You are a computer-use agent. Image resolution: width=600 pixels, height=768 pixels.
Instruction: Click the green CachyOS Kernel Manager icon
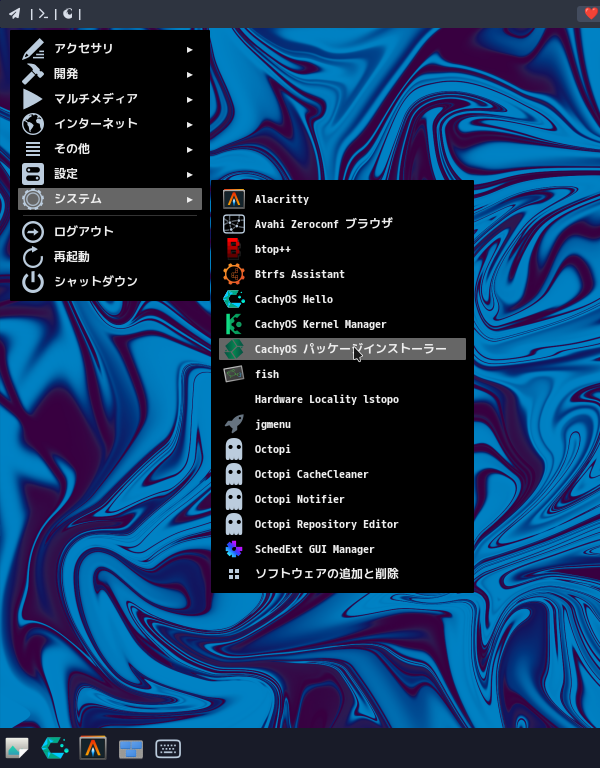tap(234, 324)
